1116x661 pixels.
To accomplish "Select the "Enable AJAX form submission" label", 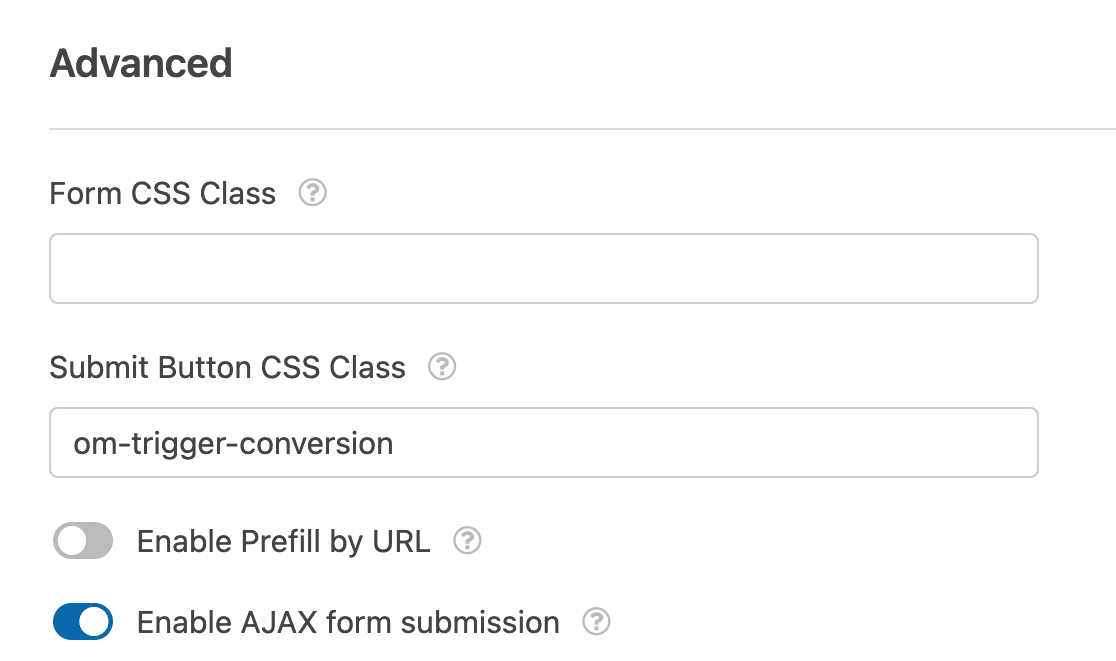I will pyautogui.click(x=348, y=623).
